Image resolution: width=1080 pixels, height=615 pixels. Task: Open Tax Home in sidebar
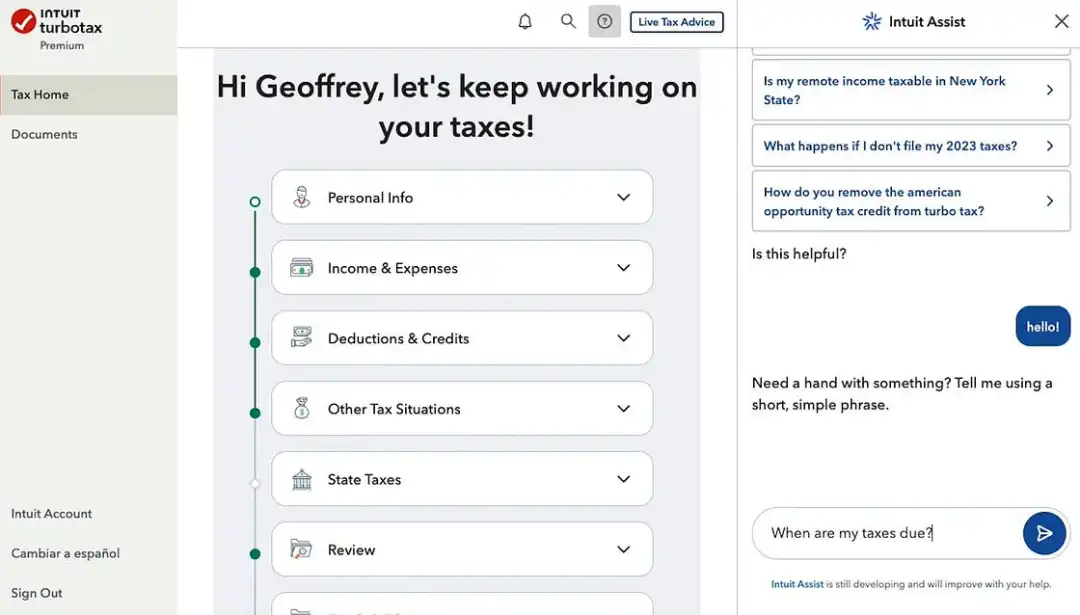(x=40, y=95)
